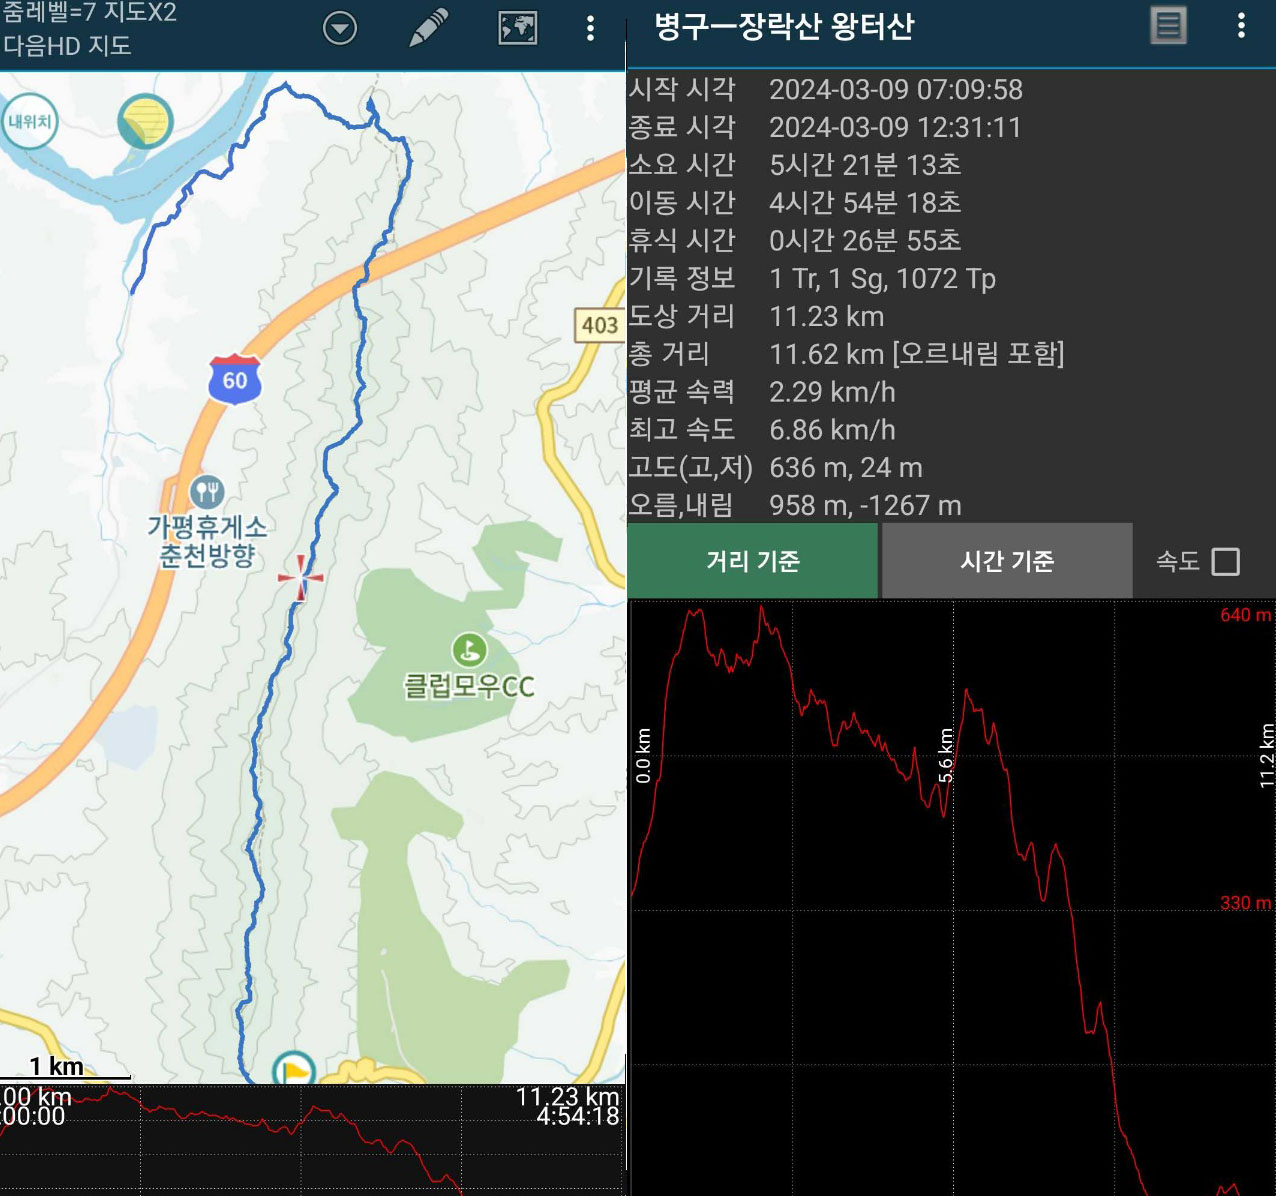The height and width of the screenshot is (1196, 1276).
Task: Tap the 0.0 km chart start label
Action: coord(643,755)
